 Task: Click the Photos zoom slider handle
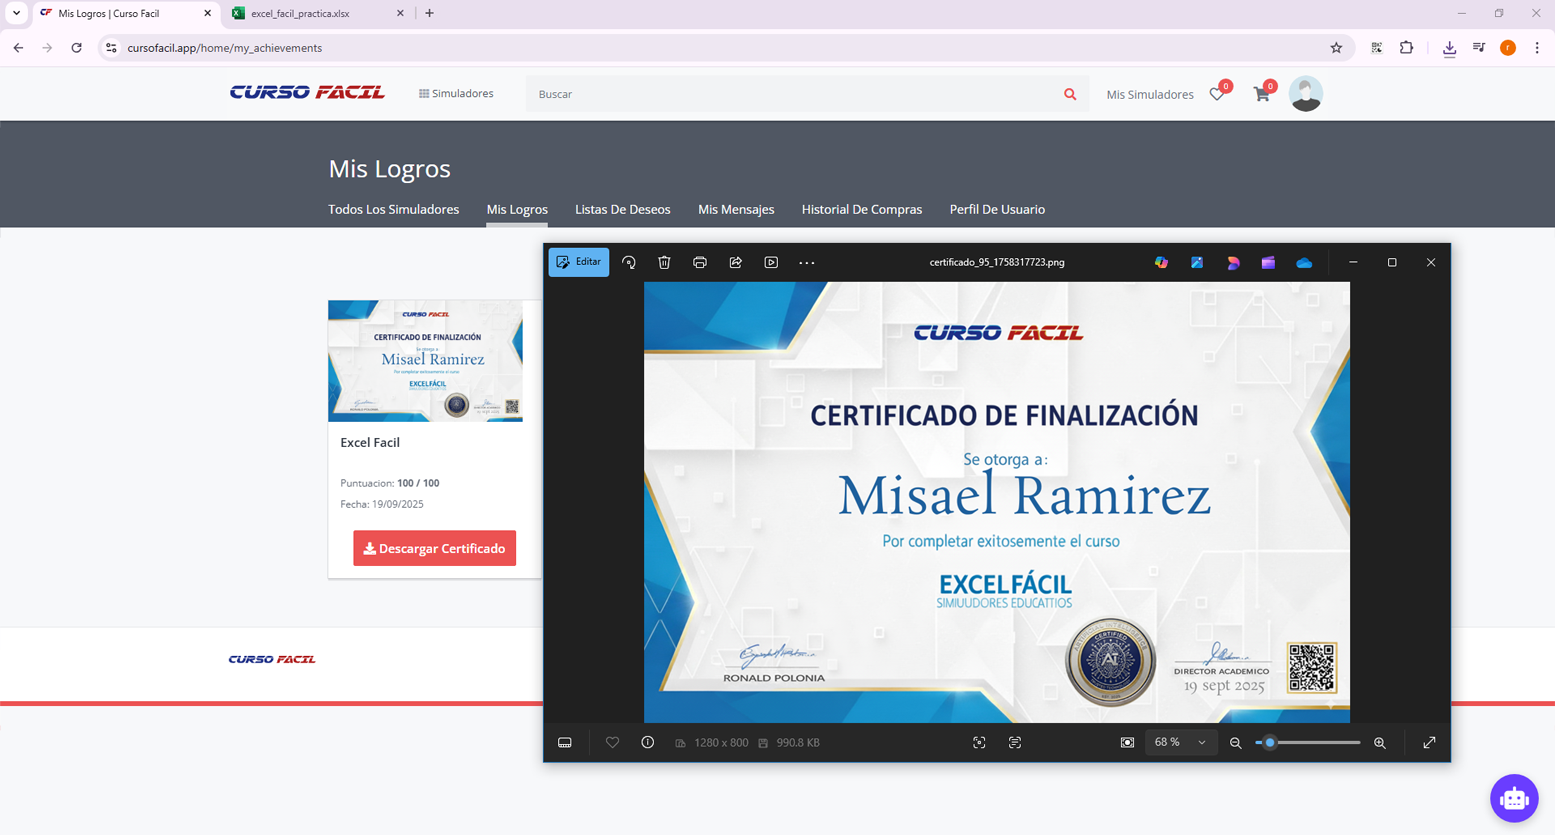point(1270,743)
